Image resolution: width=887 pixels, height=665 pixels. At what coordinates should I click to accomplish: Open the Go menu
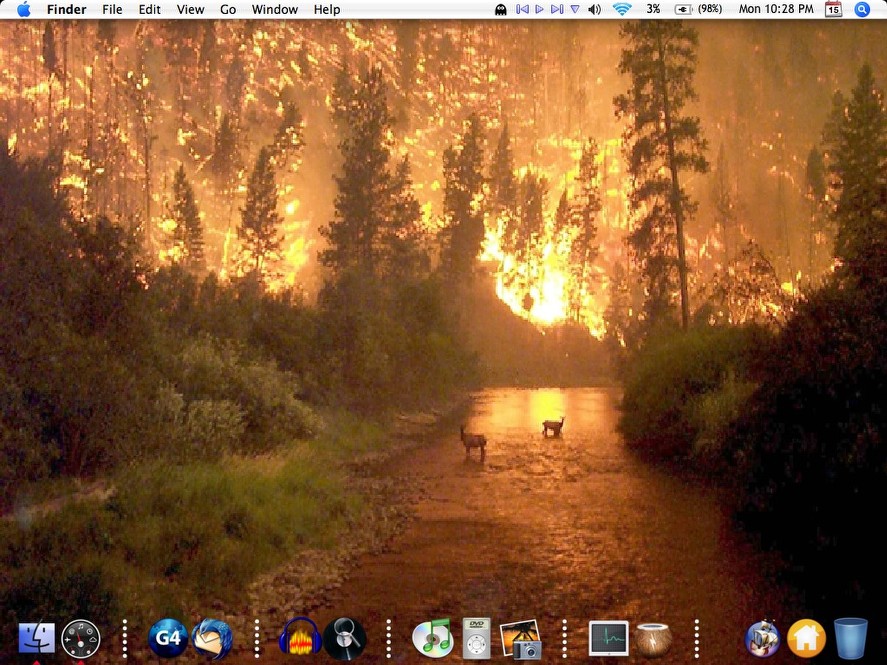(228, 10)
